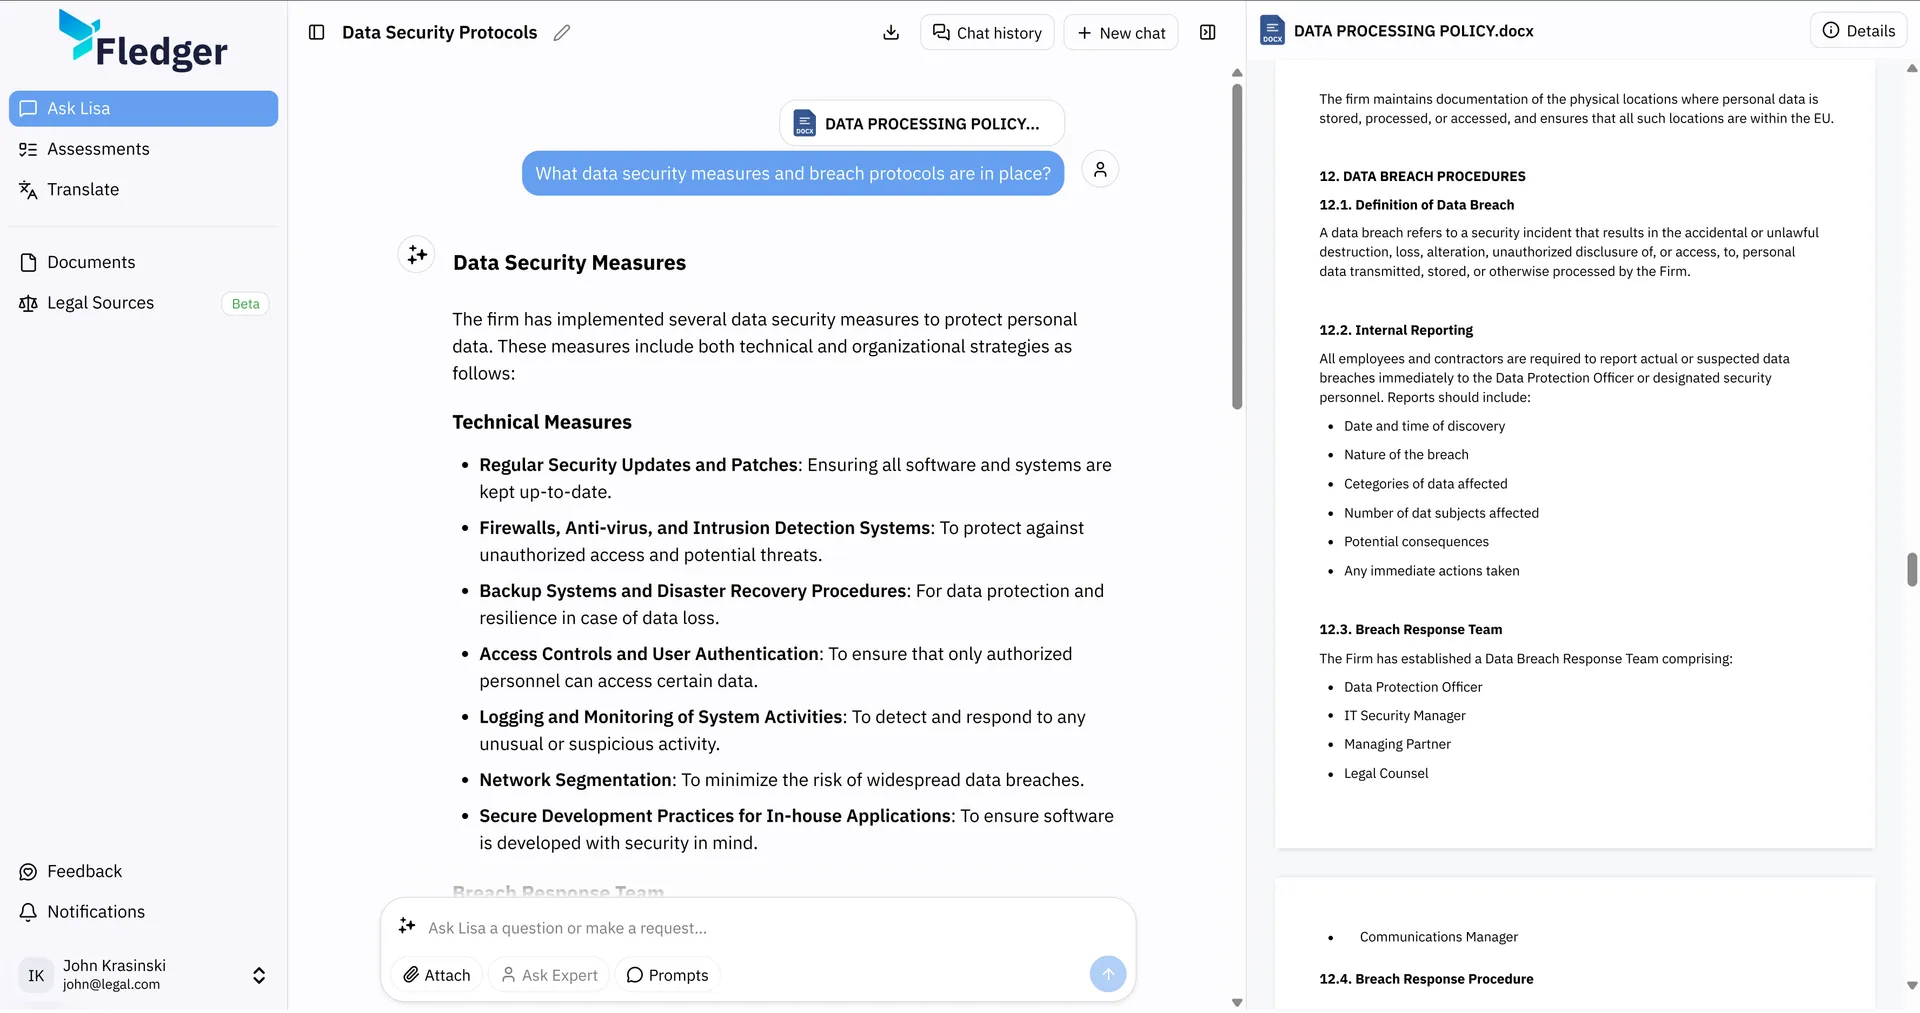Image resolution: width=1920 pixels, height=1013 pixels.
Task: Click DATA PROCESSING POLICY.docx file name
Action: coord(1413,31)
